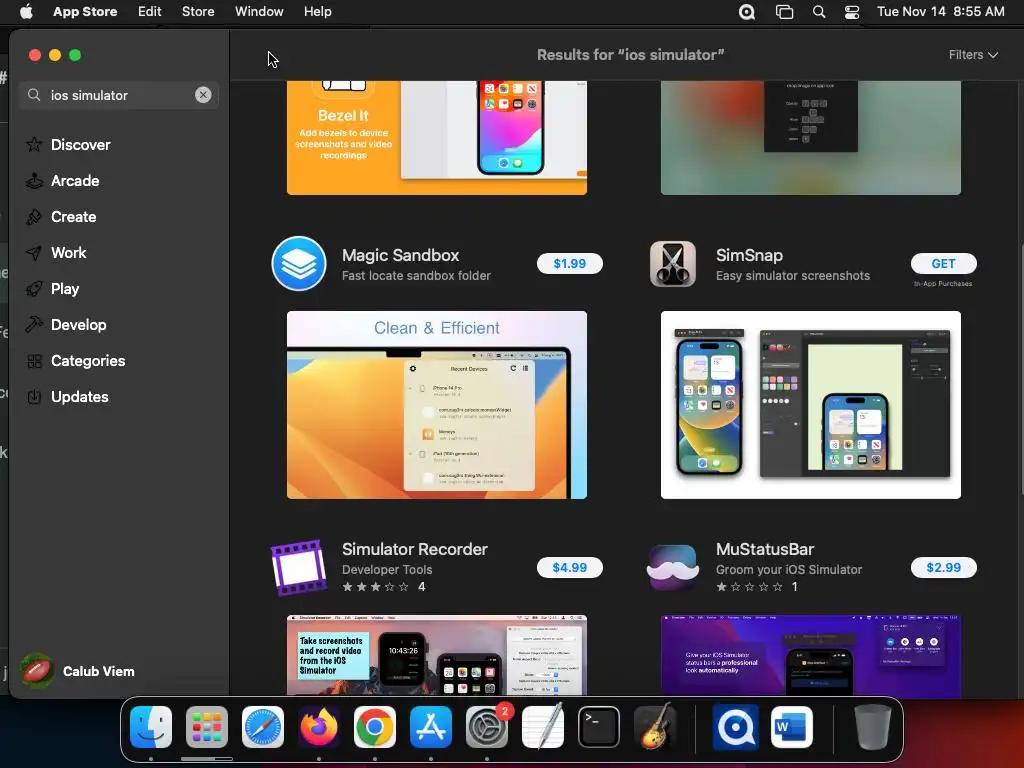The height and width of the screenshot is (768, 1024).
Task: Open the MuStatusBar app icon
Action: (673, 567)
